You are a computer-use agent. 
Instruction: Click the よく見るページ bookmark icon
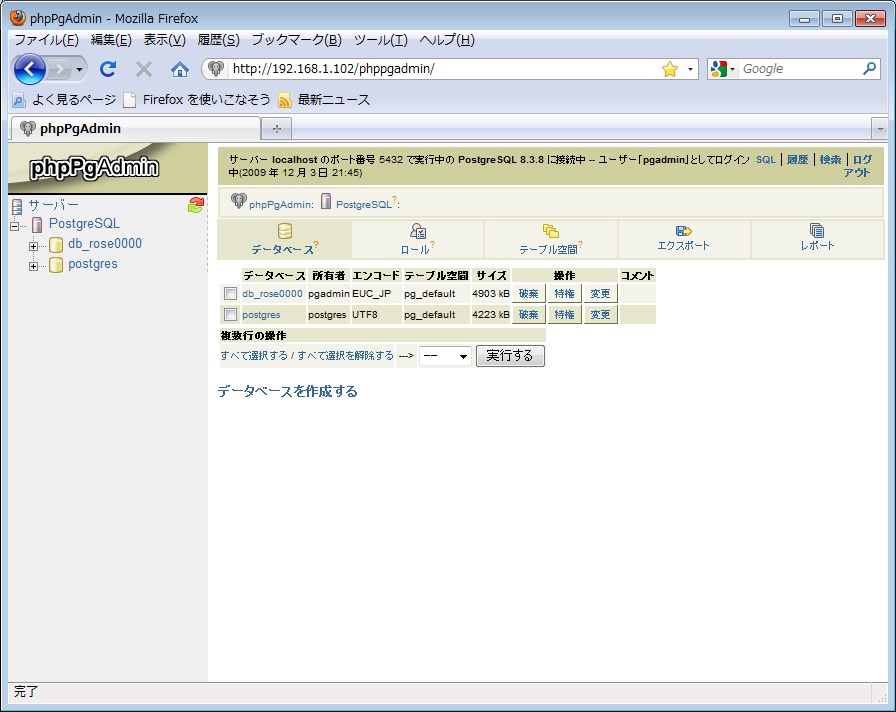[x=19, y=101]
